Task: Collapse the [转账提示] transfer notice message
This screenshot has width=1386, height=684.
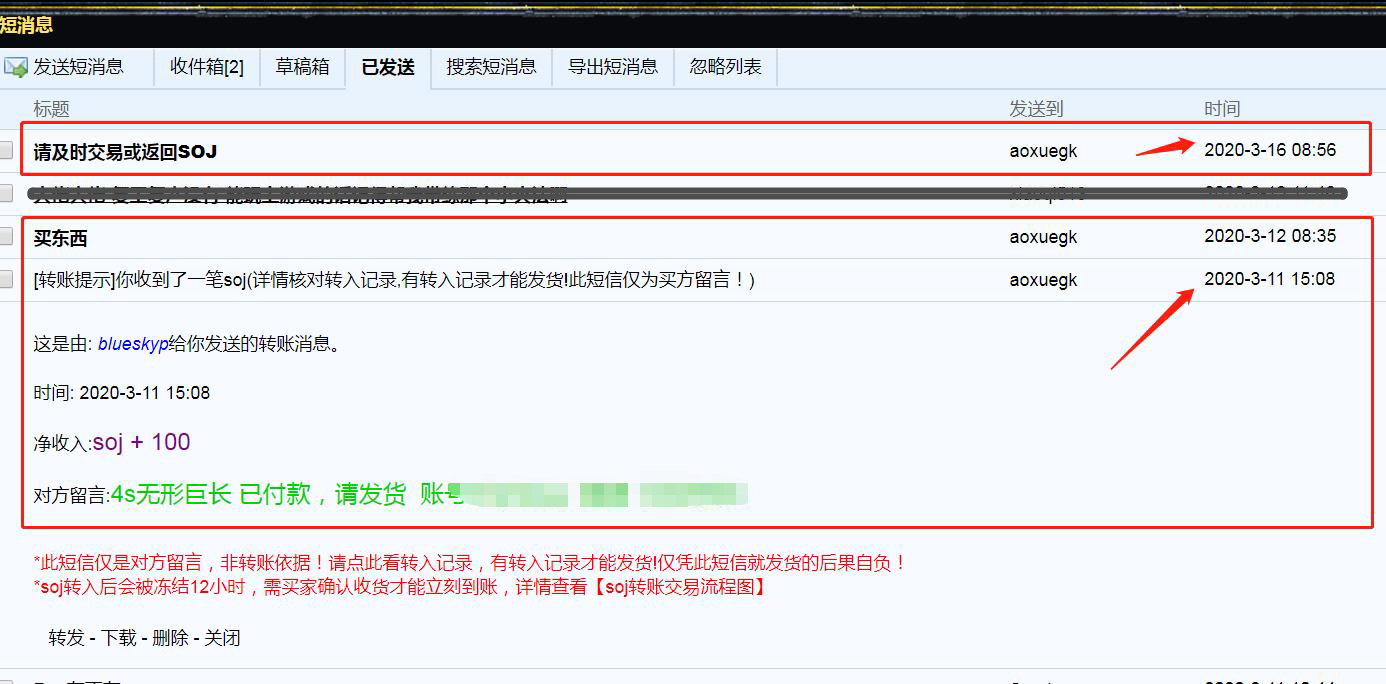Action: 393,280
